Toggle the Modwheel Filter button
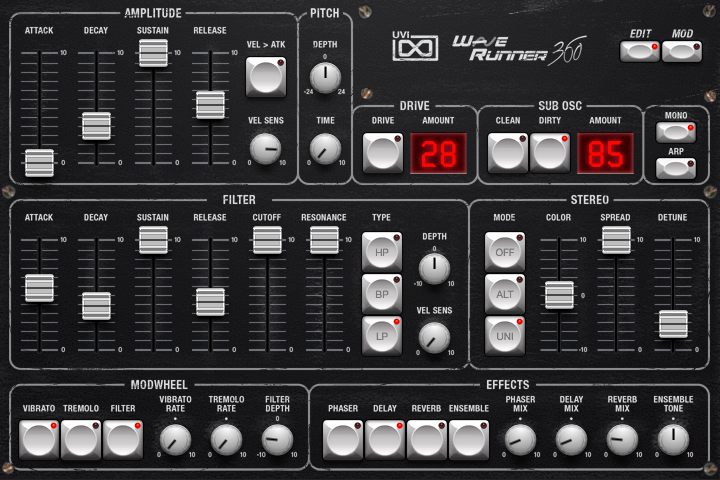The image size is (720, 480). click(x=123, y=440)
